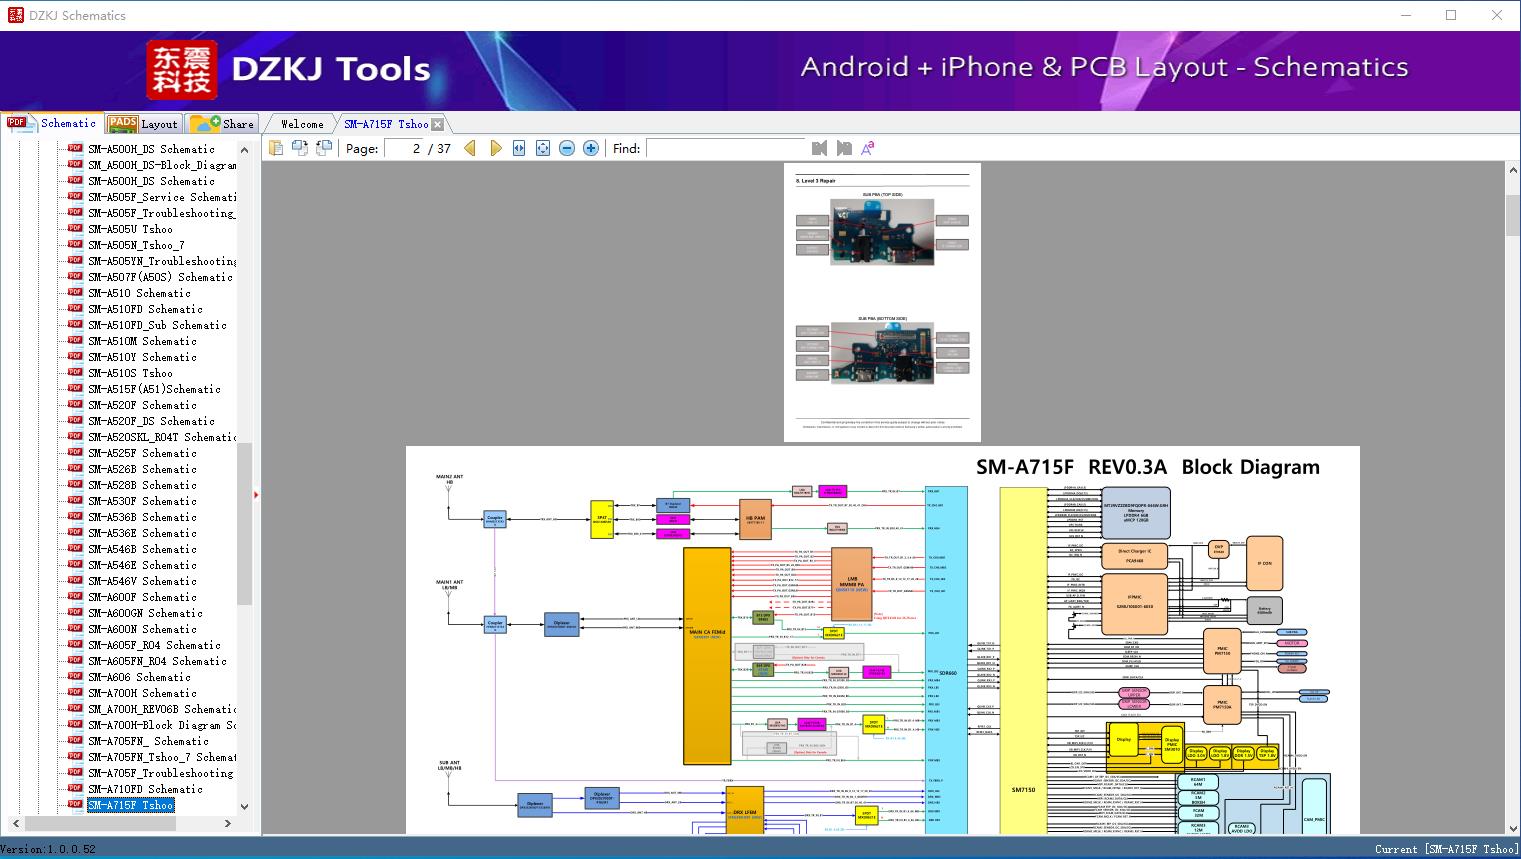Open SM-A507F(A50S) Schematic
Screen dimensions: 1521x859
(160, 277)
